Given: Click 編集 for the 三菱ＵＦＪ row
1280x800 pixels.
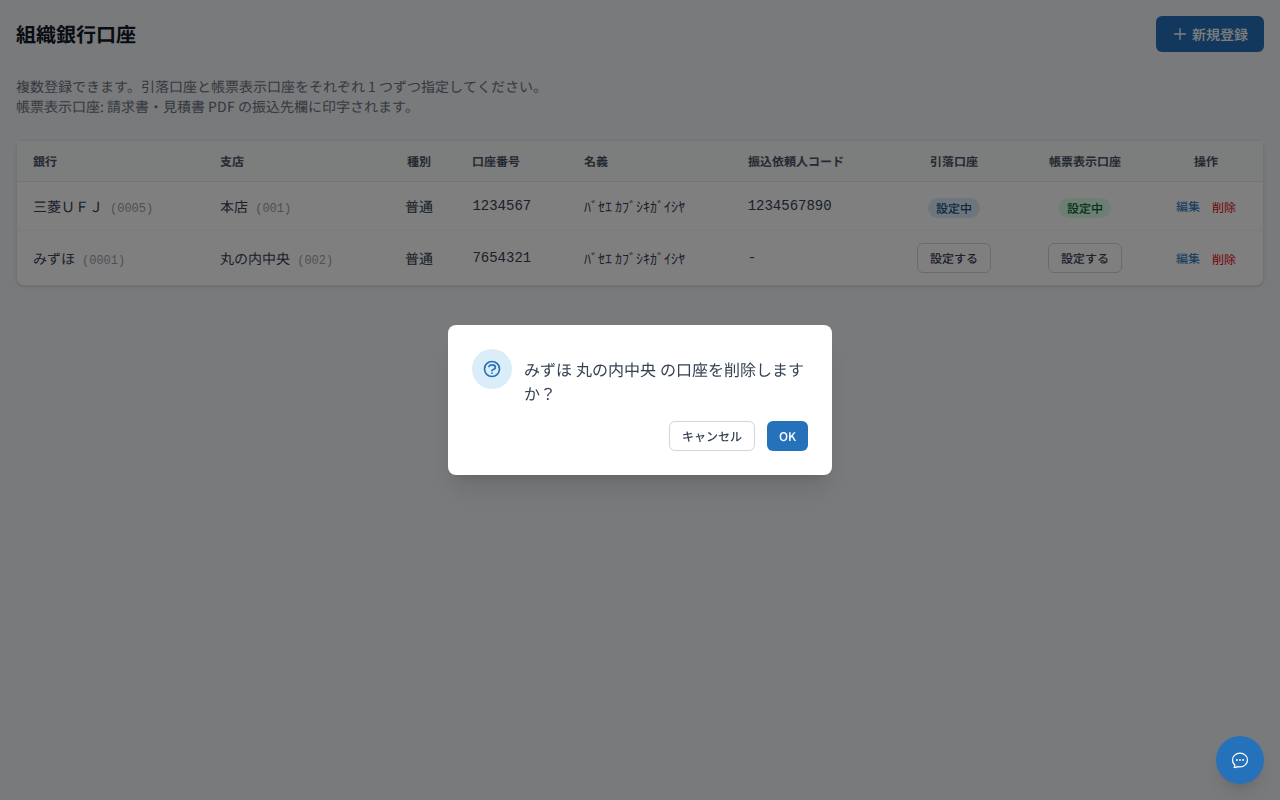Looking at the screenshot, I should (x=1188, y=207).
